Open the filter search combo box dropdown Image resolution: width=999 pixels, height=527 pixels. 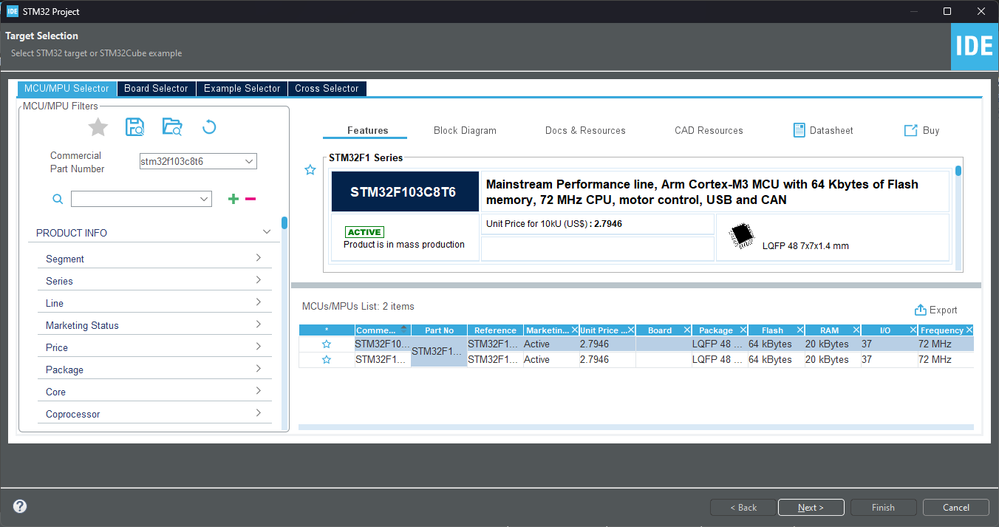point(204,199)
